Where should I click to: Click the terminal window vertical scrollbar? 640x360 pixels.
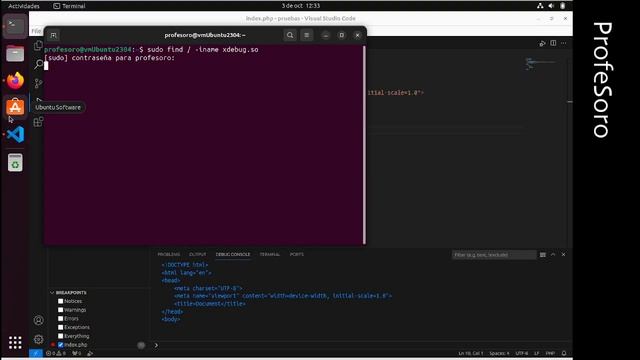coord(364,144)
